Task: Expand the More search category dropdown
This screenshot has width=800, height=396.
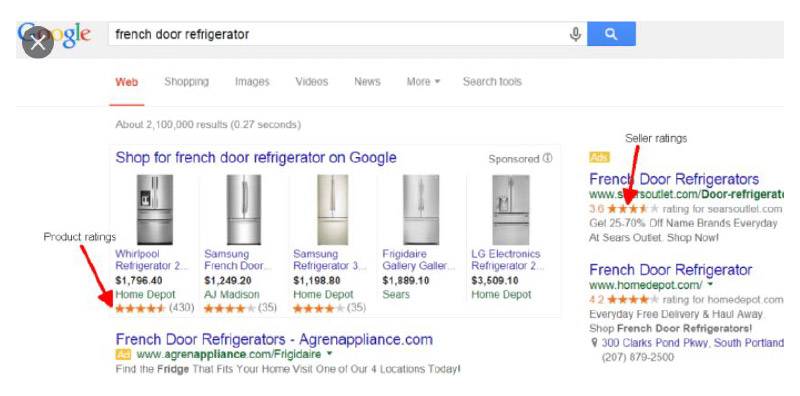Action: coord(423,82)
